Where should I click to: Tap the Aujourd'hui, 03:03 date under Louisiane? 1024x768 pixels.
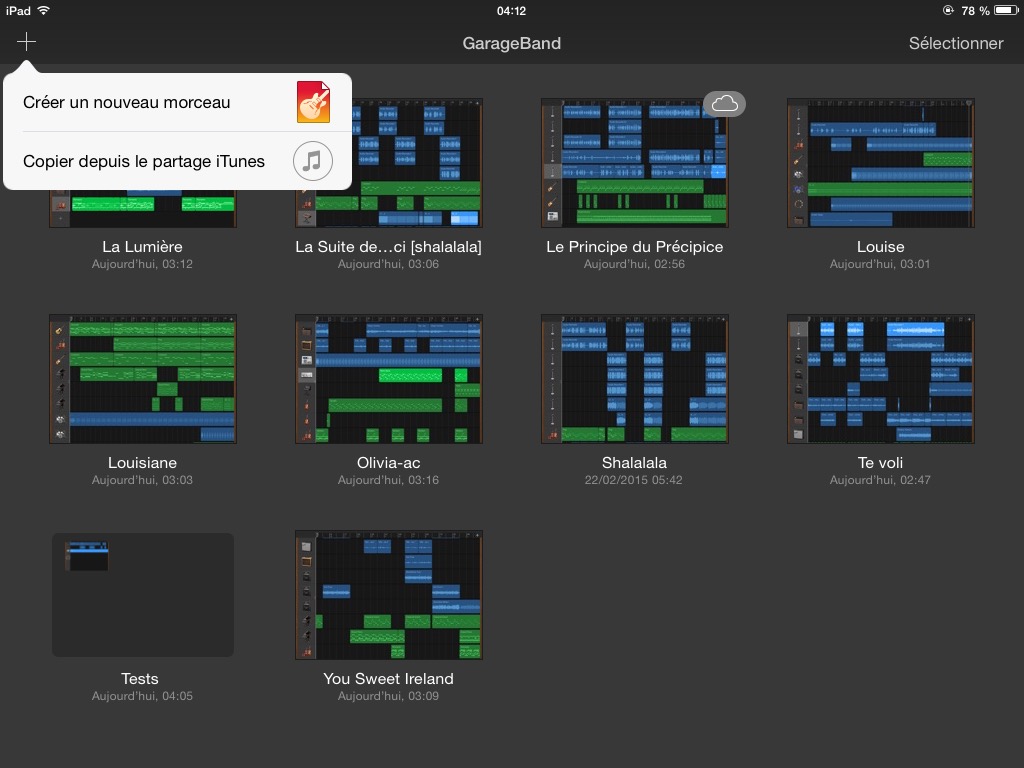142,480
